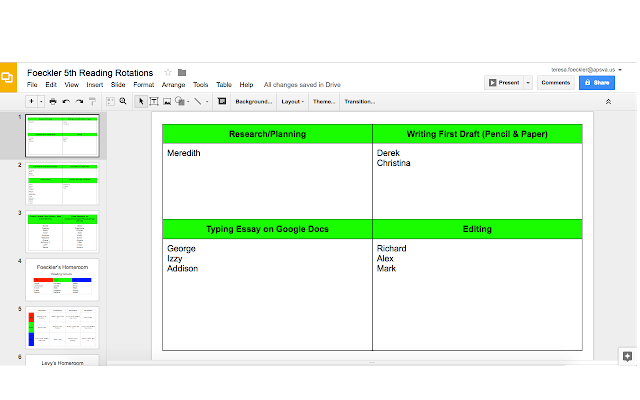The width and height of the screenshot is (640, 400).
Task: Click the Zoom magnifier tool
Action: pos(123,101)
